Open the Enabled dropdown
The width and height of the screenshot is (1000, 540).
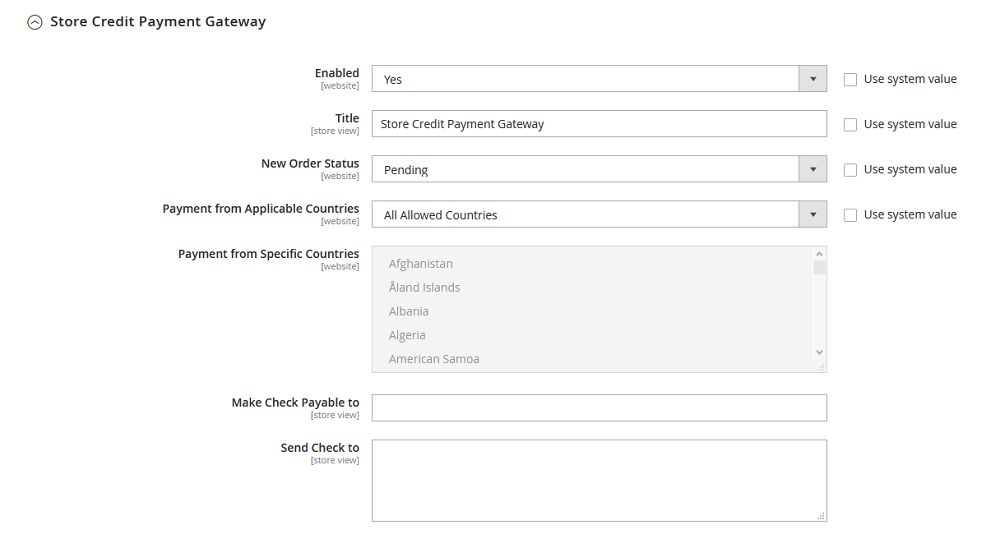(599, 79)
